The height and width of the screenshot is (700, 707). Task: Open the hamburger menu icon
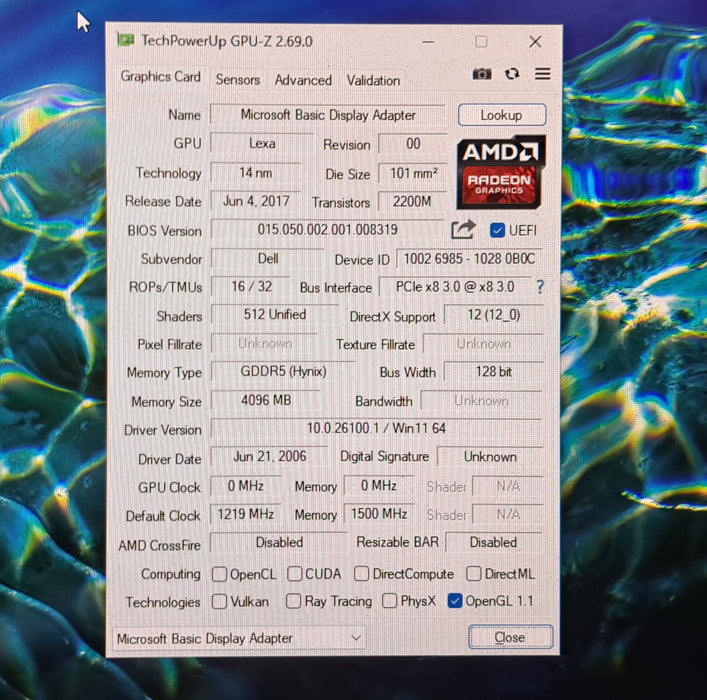[x=542, y=74]
